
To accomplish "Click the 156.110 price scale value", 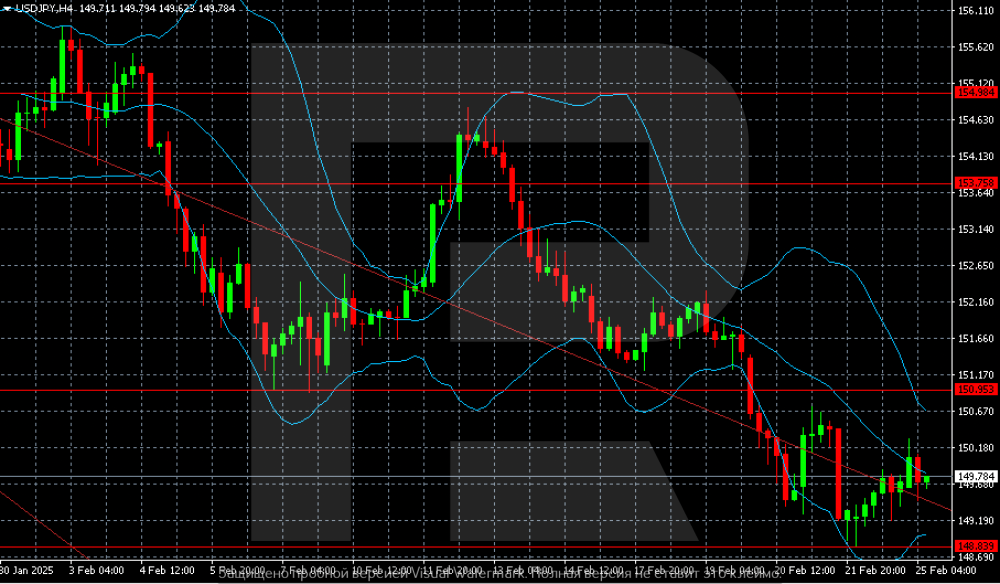I will tap(975, 10).
